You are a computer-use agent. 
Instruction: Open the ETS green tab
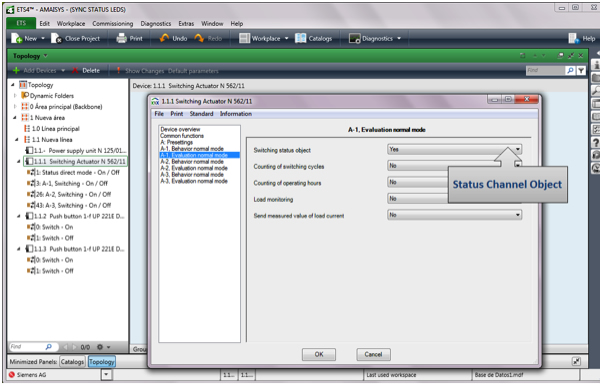coord(21,23)
